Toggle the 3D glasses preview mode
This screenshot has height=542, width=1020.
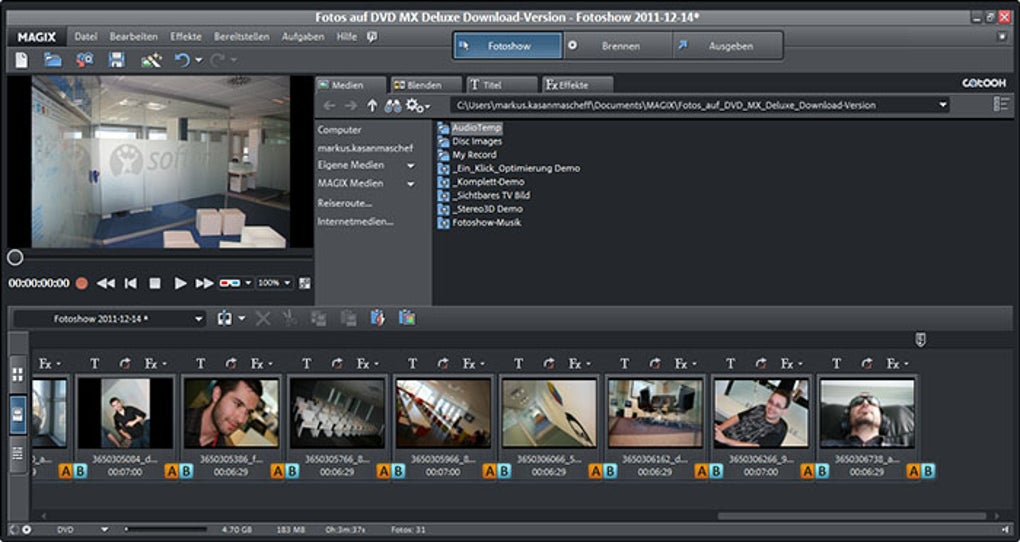(x=231, y=283)
